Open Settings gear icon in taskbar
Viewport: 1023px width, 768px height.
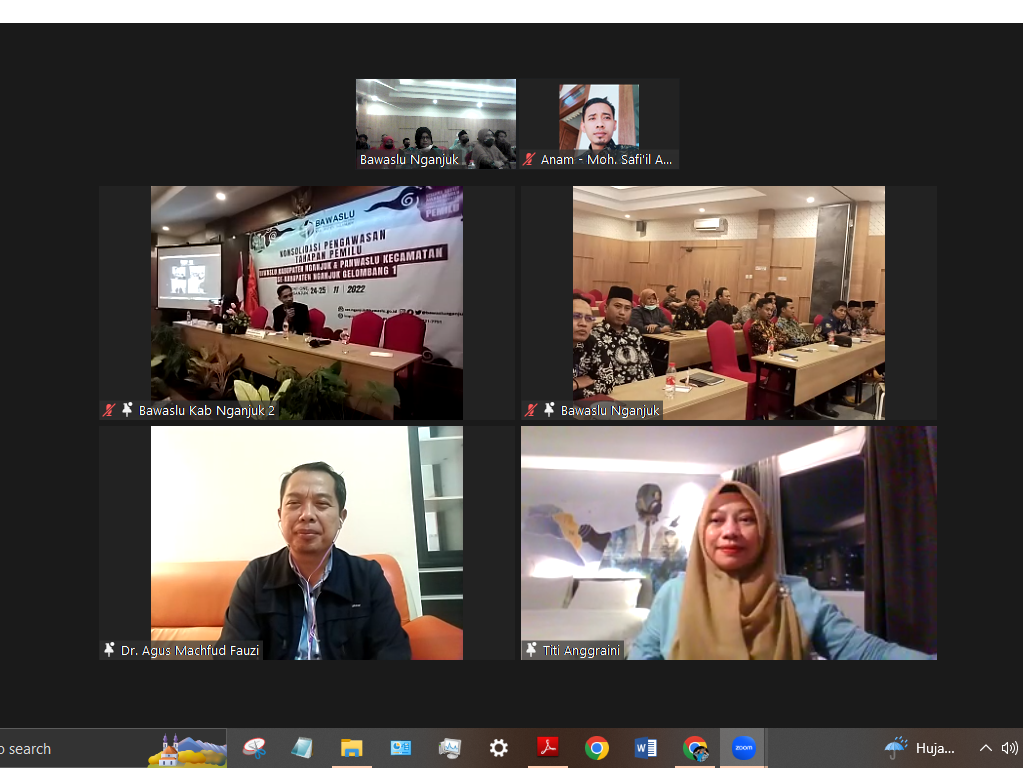[498, 748]
